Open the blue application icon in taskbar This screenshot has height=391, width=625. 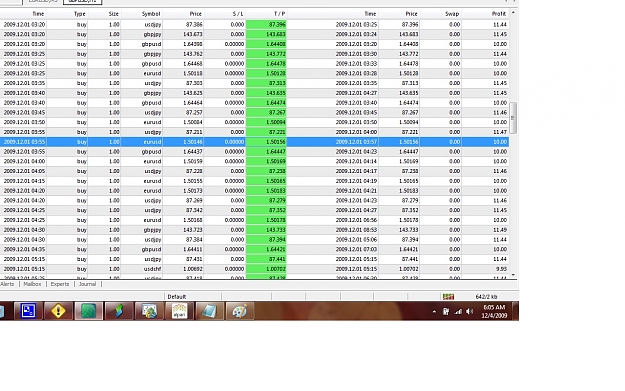(28, 311)
